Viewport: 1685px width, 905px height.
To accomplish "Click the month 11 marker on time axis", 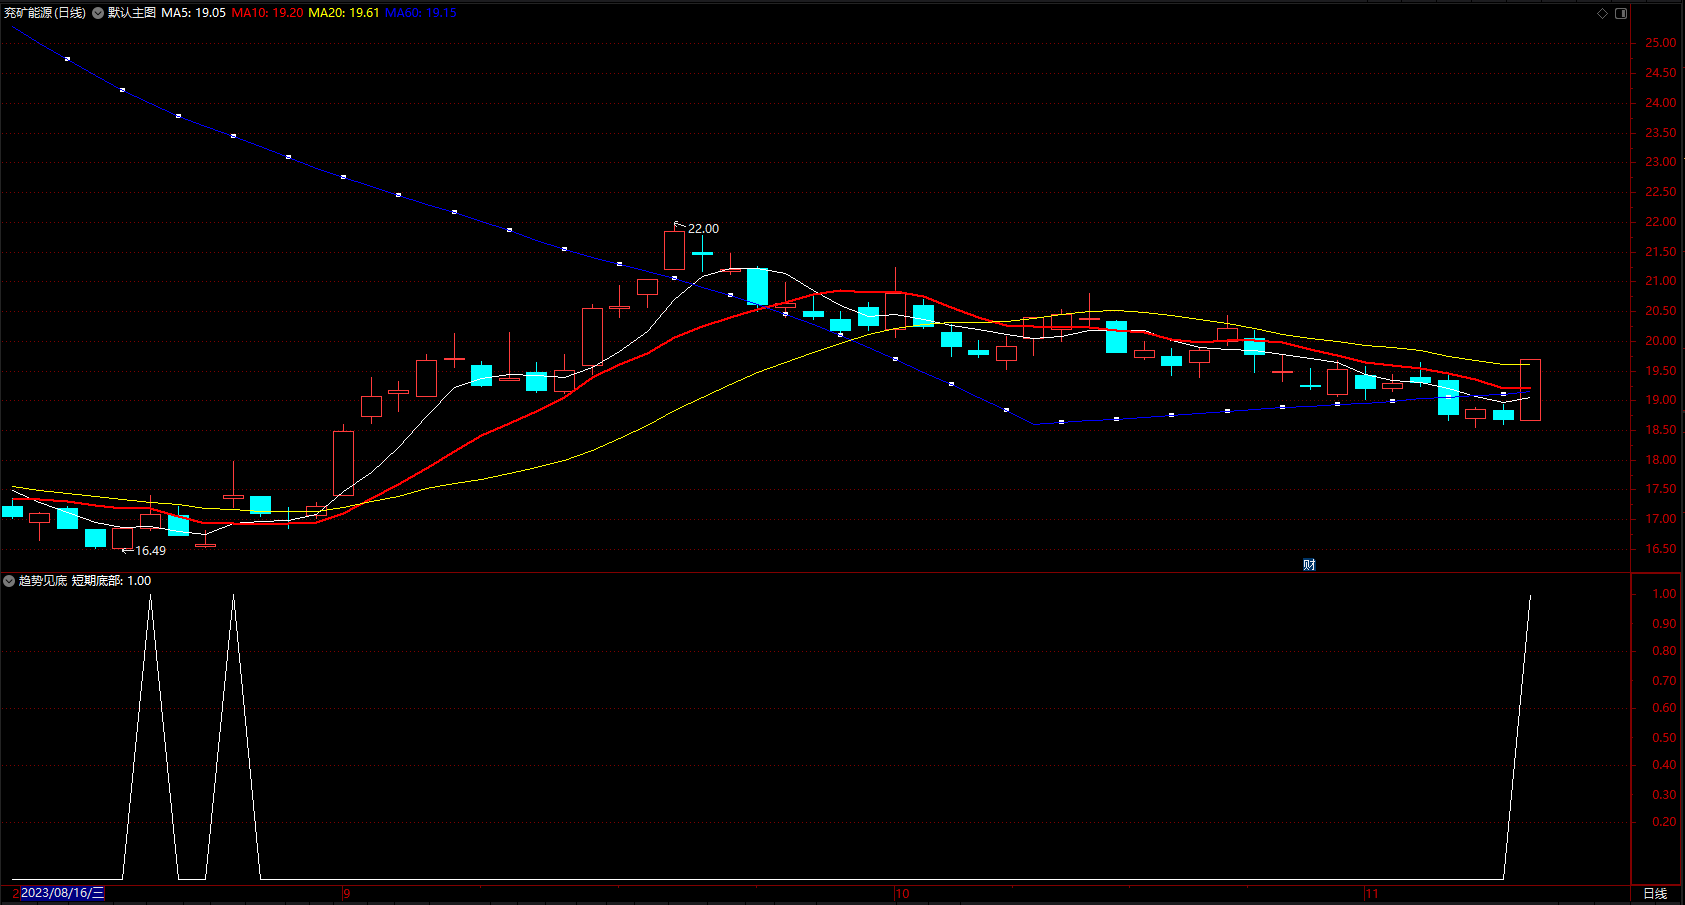I will (x=1371, y=893).
